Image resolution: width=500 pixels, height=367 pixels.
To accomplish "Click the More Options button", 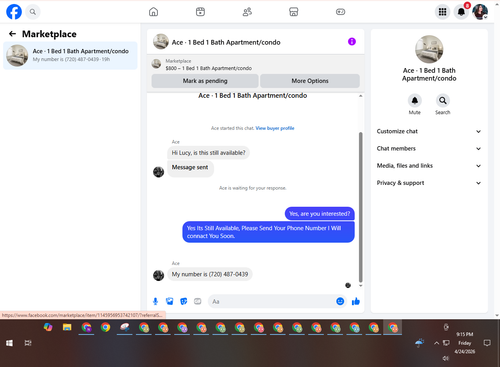I will click(x=310, y=81).
